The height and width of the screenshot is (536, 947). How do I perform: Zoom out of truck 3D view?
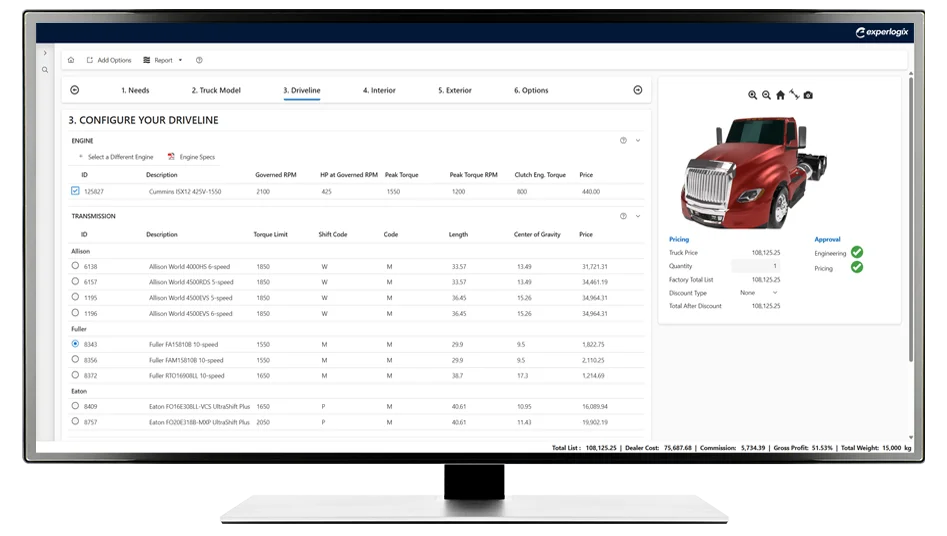tap(766, 95)
